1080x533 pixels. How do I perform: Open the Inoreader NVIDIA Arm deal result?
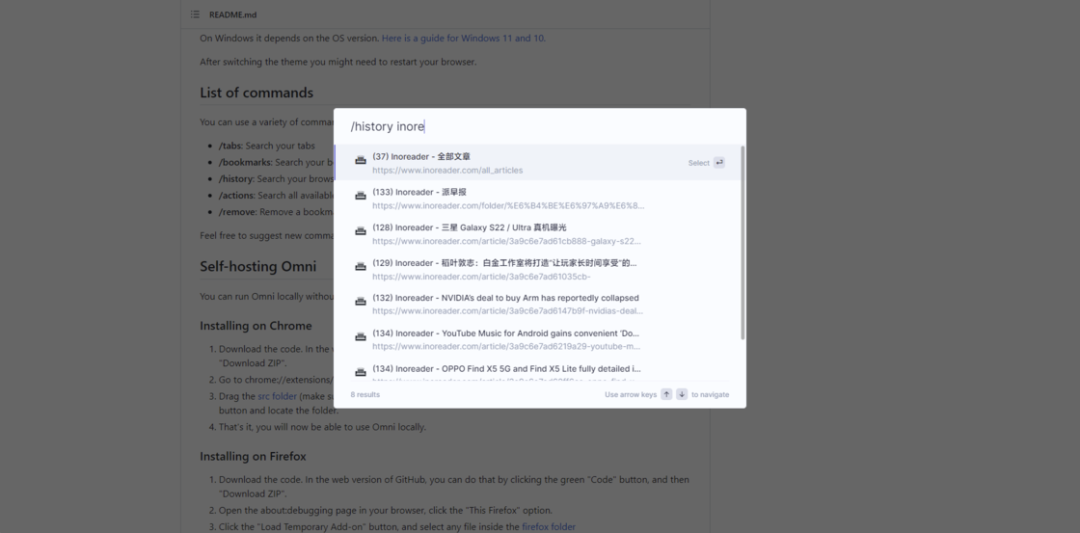coord(538,304)
